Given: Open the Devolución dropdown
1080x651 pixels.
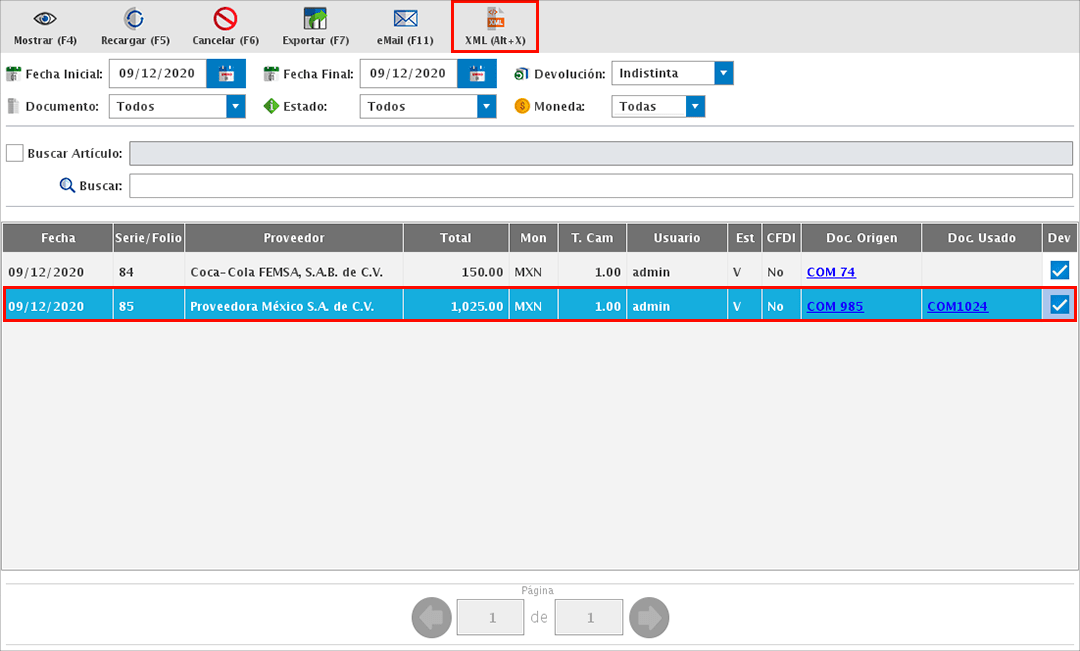Looking at the screenshot, I should coord(722,72).
